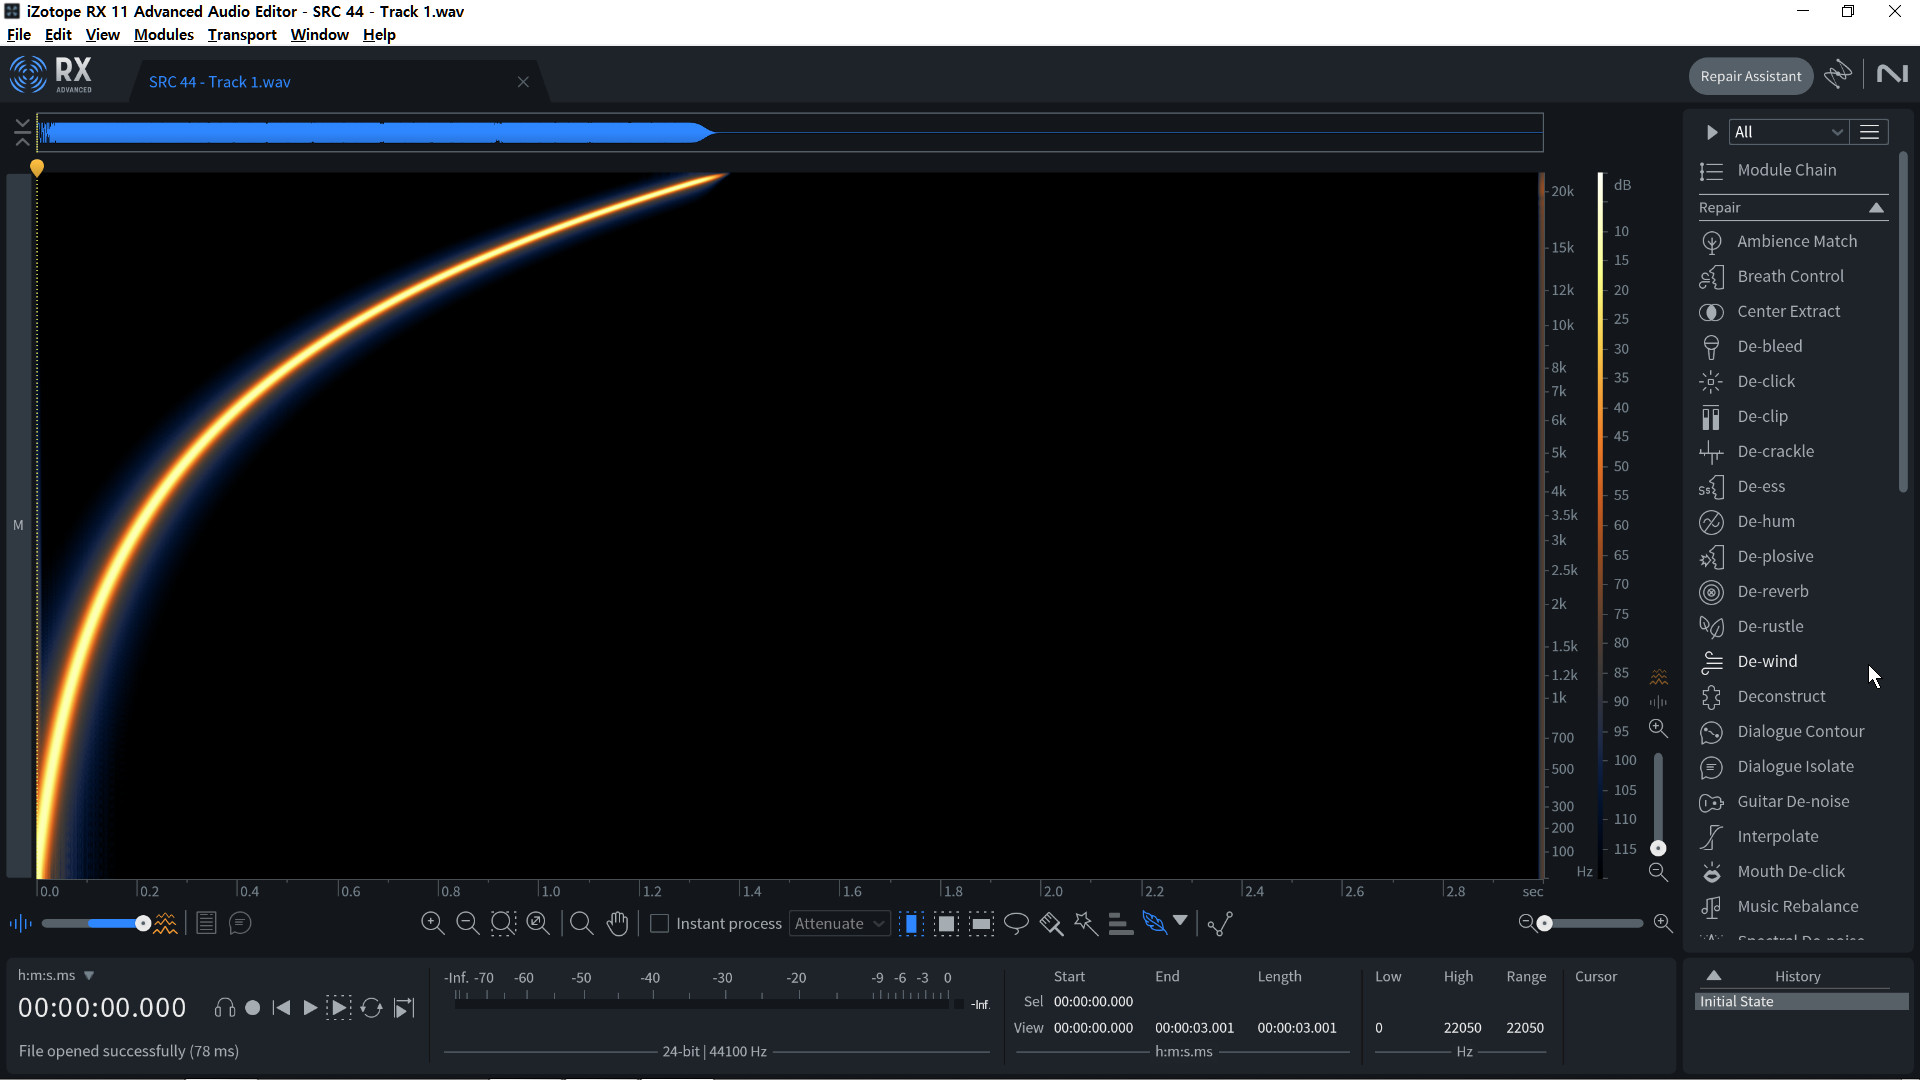Image resolution: width=1920 pixels, height=1080 pixels.
Task: Toggle headphone input monitoring
Action: (x=225, y=1008)
